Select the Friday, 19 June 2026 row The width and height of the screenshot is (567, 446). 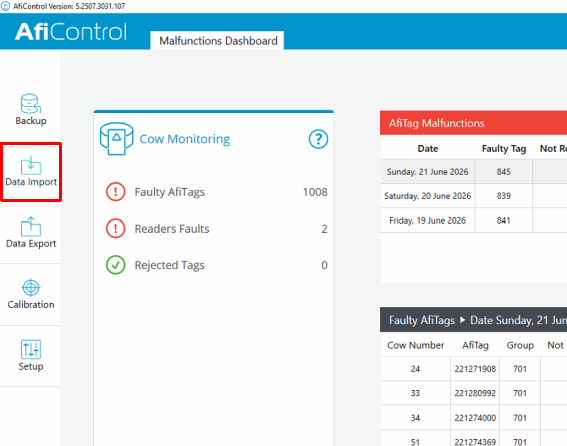[473, 220]
